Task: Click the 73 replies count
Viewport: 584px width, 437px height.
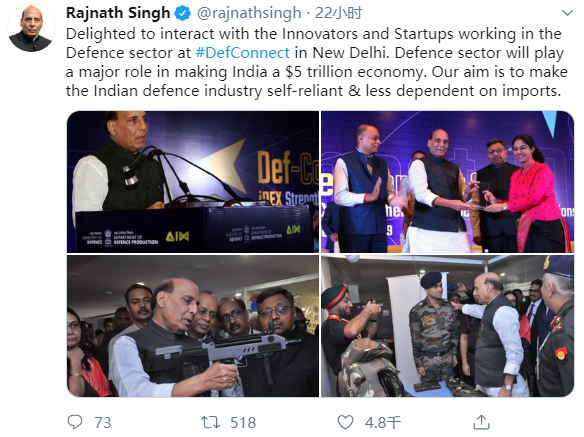Action: click(x=103, y=423)
